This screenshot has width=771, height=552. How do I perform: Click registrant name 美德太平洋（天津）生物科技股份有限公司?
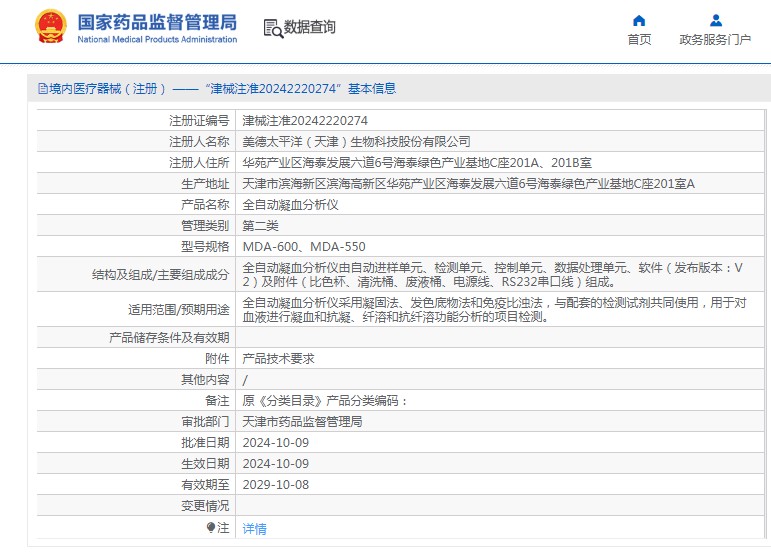tap(356, 141)
